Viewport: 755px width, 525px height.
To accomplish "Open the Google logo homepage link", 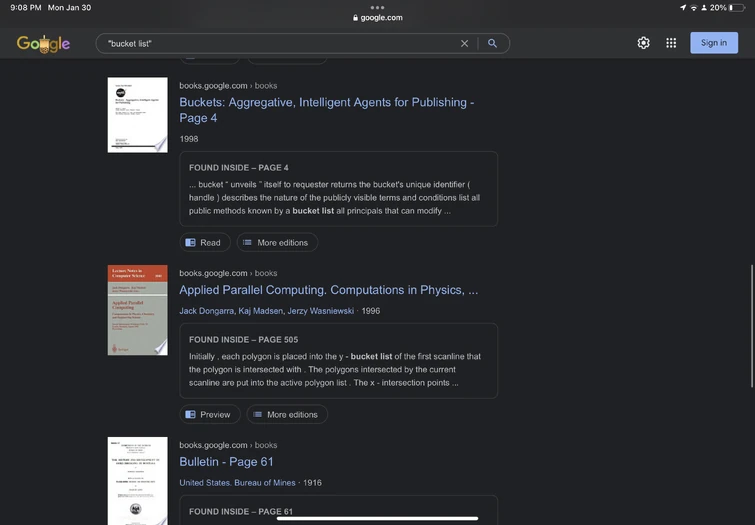I will [43, 43].
